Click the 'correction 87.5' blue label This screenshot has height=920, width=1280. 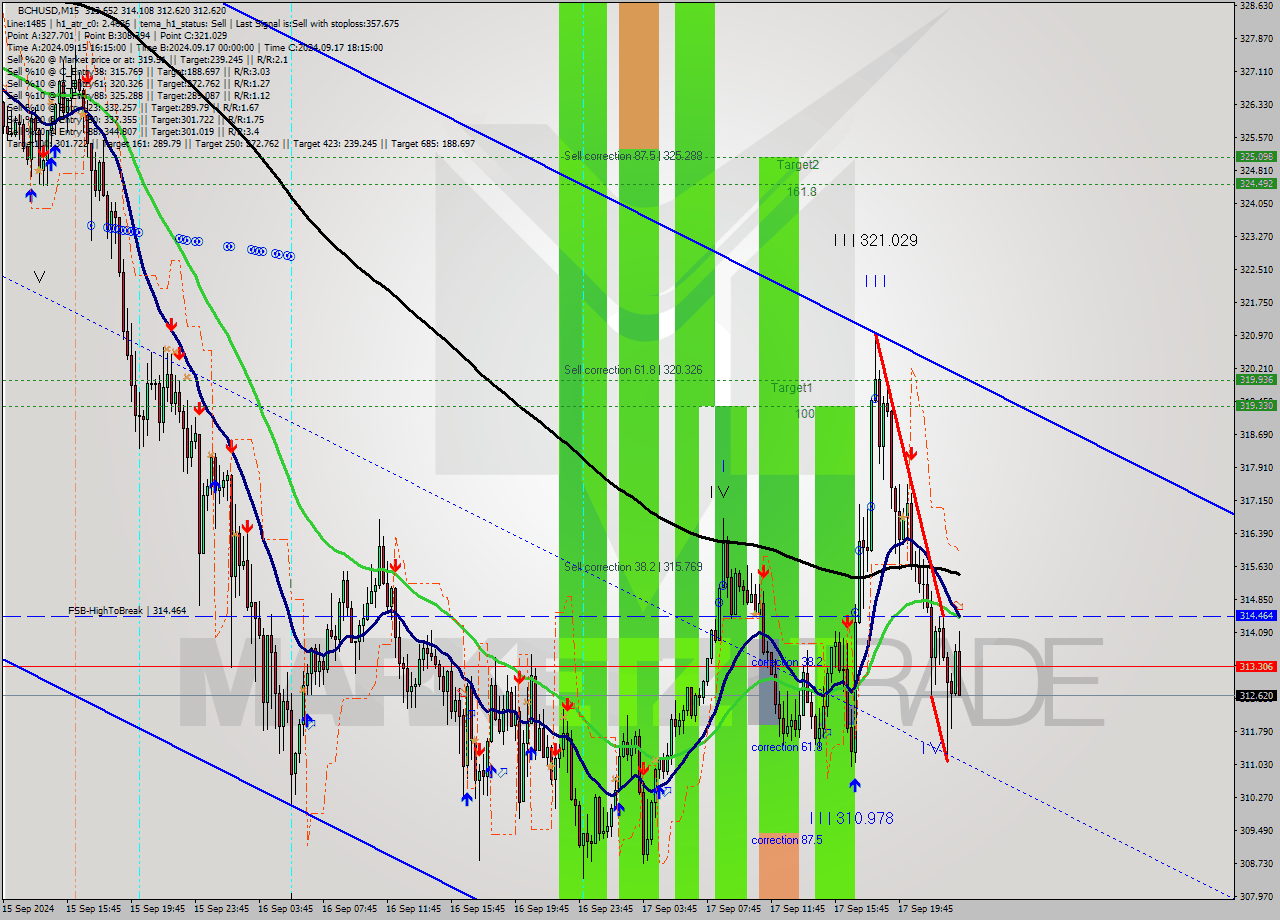coord(787,840)
